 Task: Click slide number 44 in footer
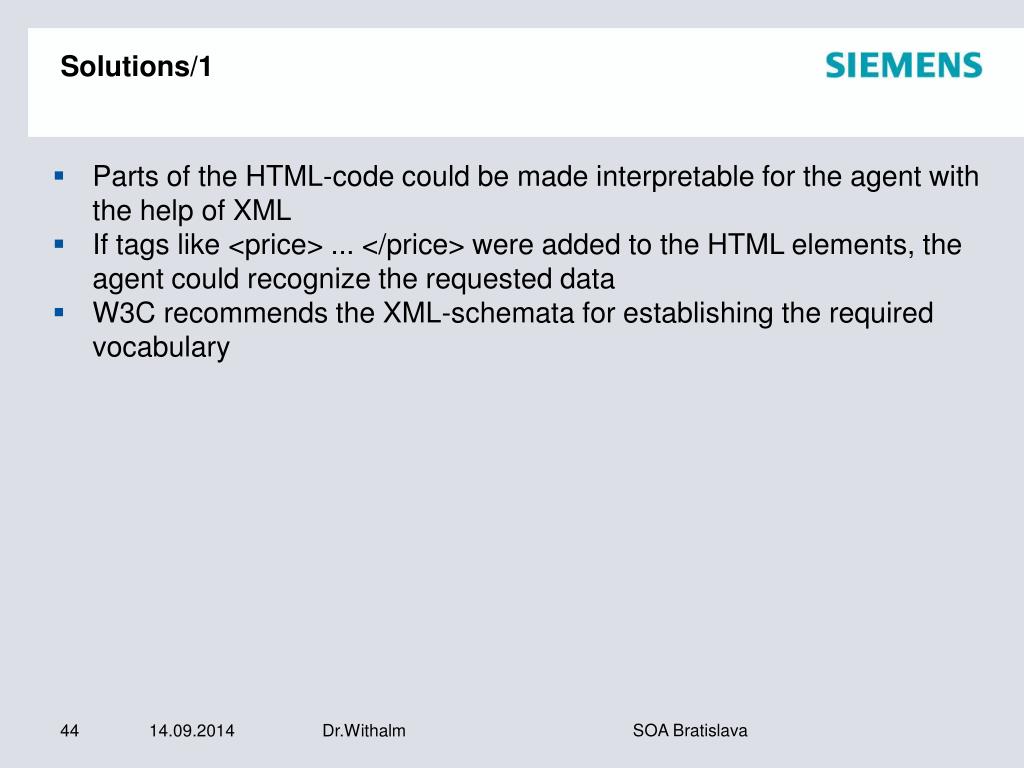69,730
